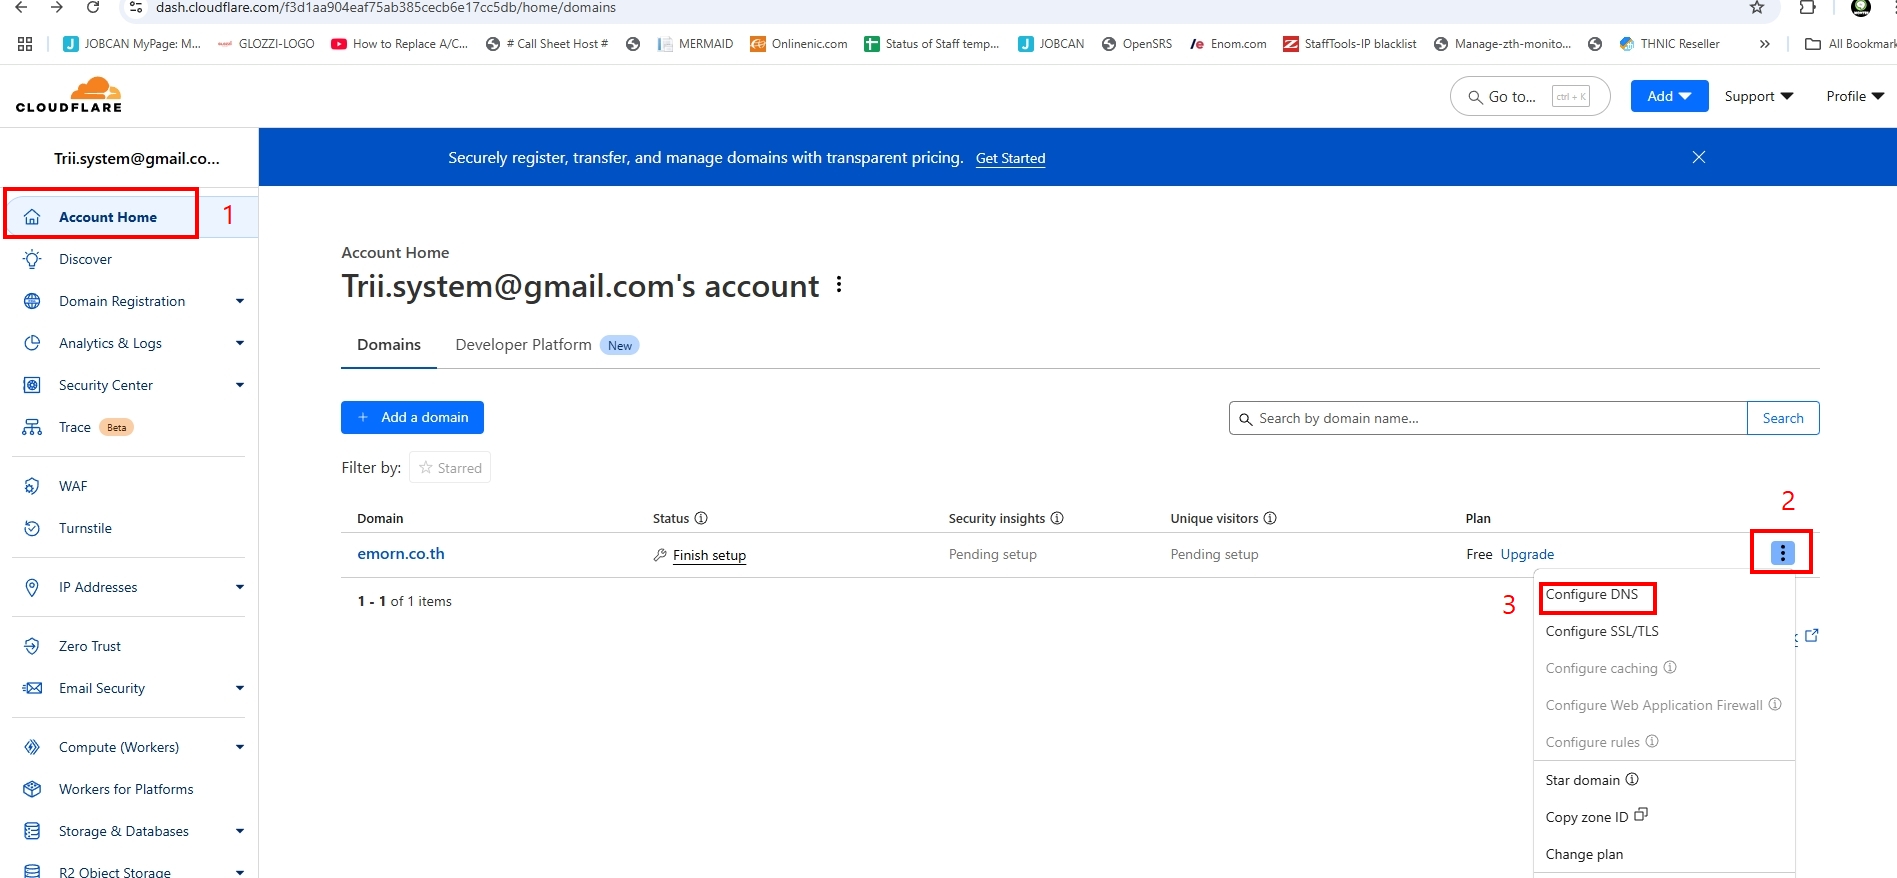Click the Turnstile icon

[32, 528]
